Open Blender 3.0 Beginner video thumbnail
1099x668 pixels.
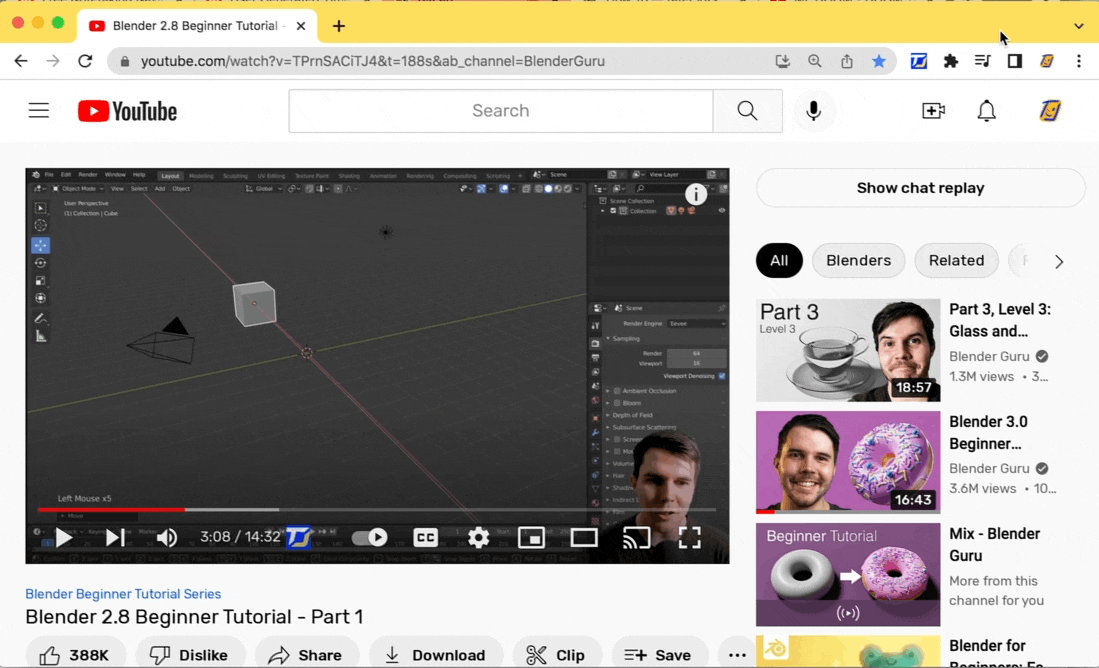847,462
